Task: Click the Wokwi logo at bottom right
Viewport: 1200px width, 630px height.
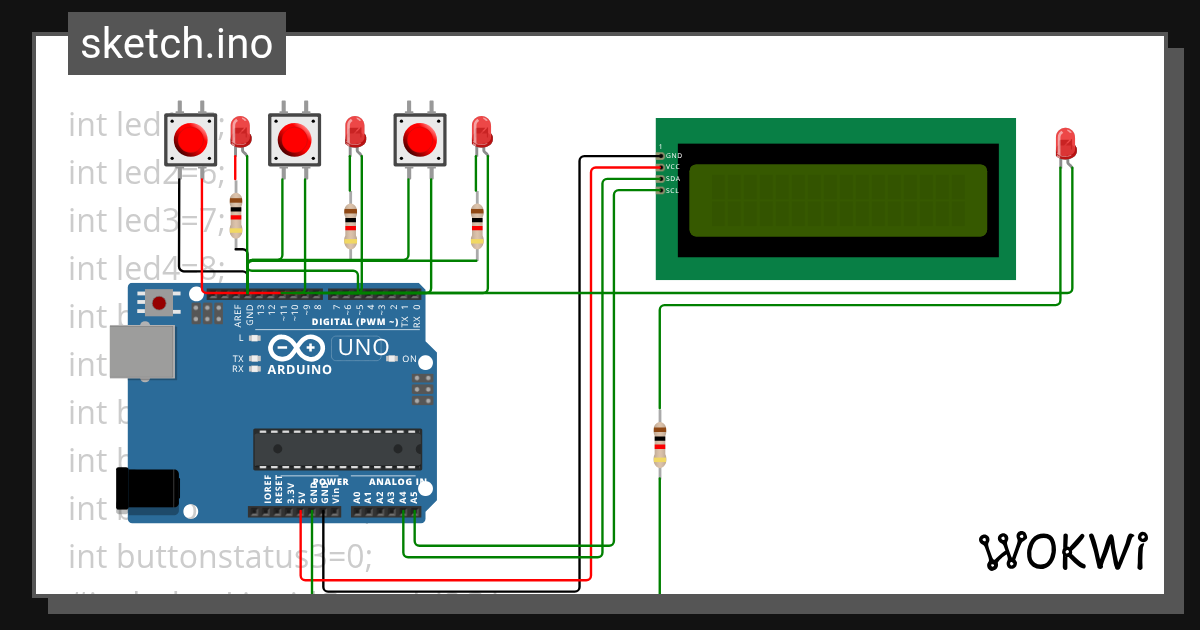Action: coord(1065,549)
